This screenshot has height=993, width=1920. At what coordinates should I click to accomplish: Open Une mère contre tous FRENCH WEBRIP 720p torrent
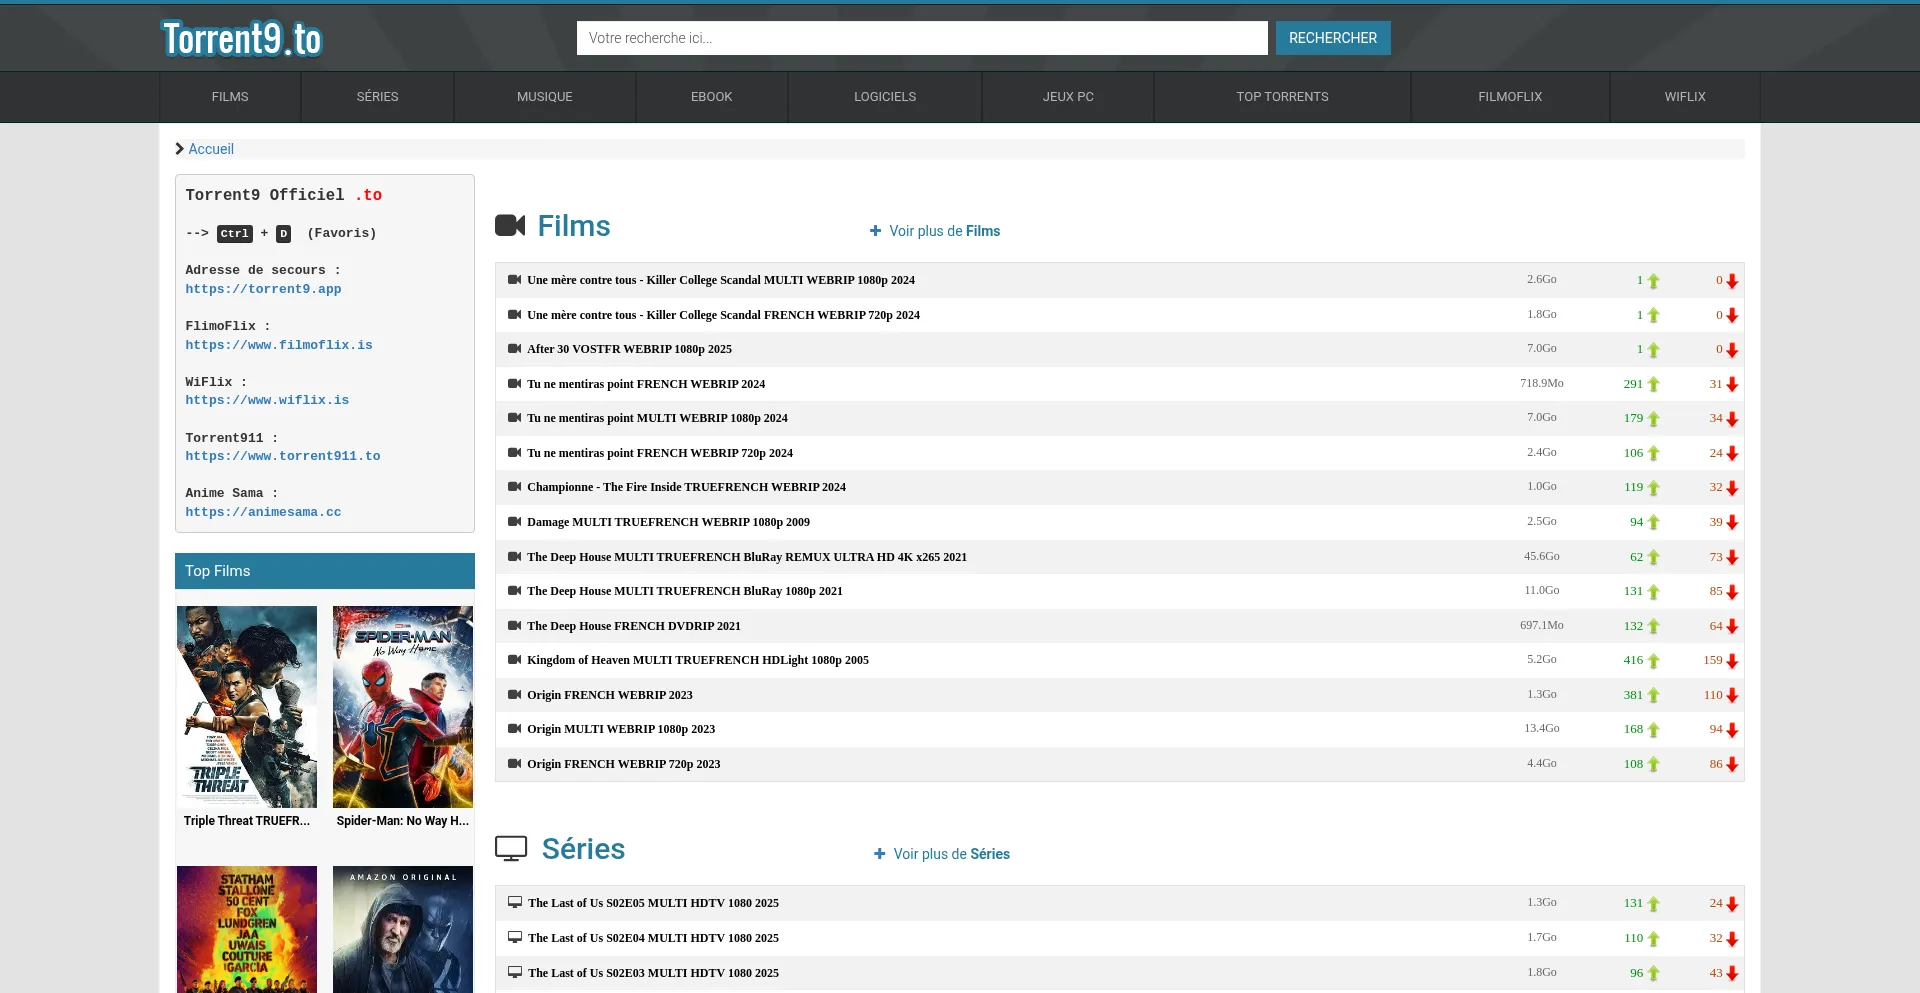point(724,315)
